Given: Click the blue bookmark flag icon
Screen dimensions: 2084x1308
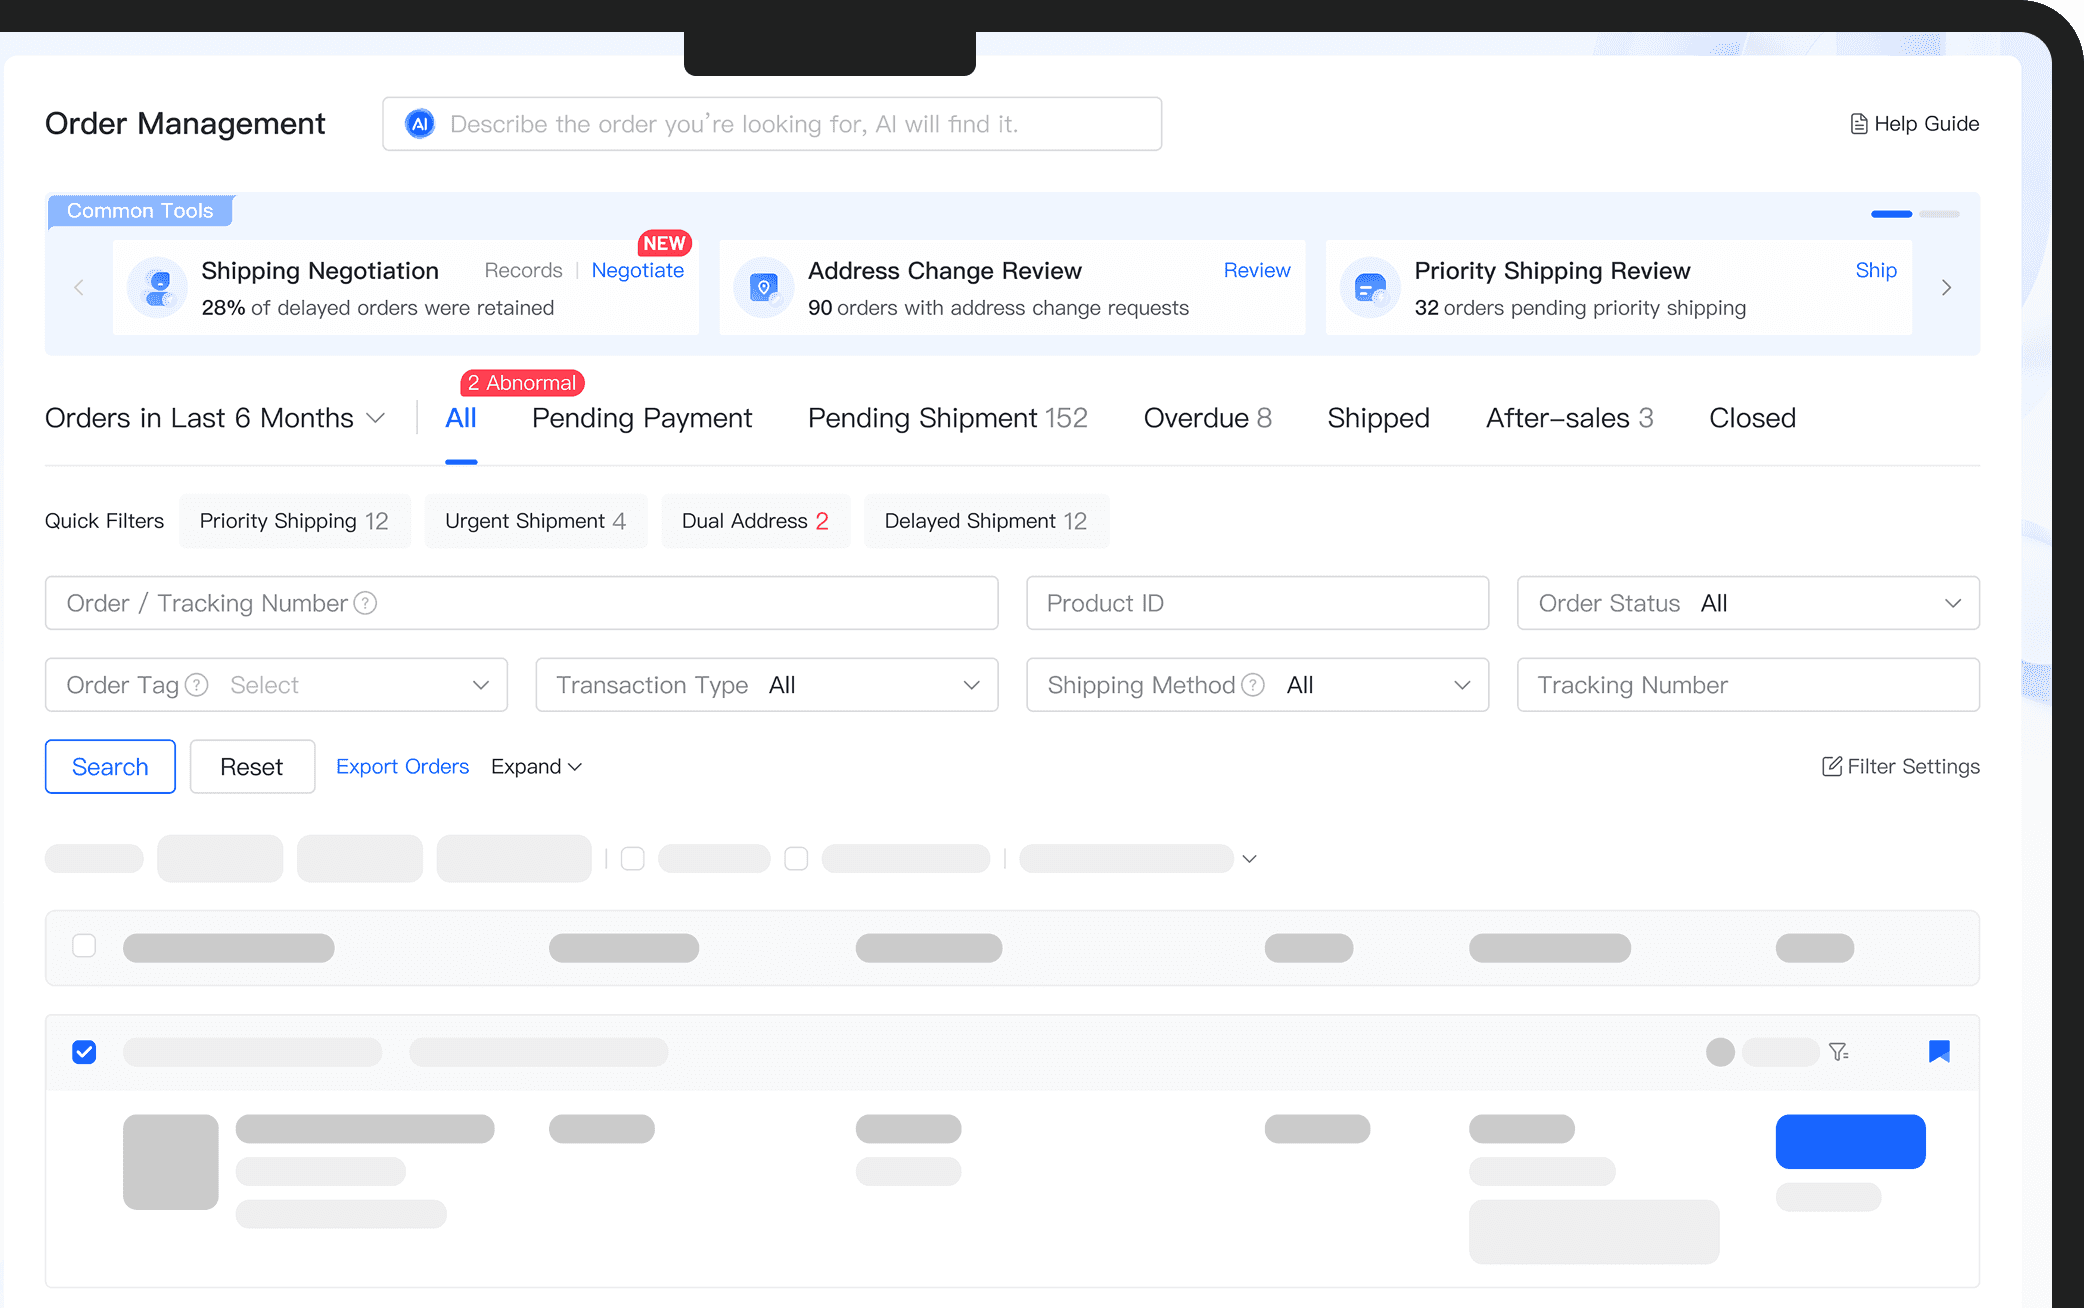Looking at the screenshot, I should (x=1939, y=1051).
